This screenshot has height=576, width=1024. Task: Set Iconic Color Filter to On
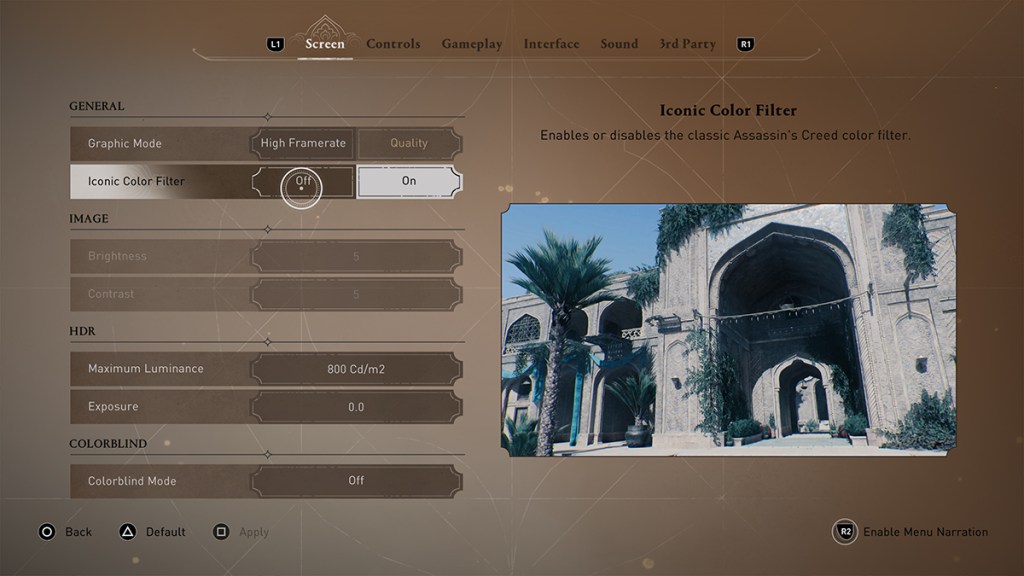tap(409, 181)
